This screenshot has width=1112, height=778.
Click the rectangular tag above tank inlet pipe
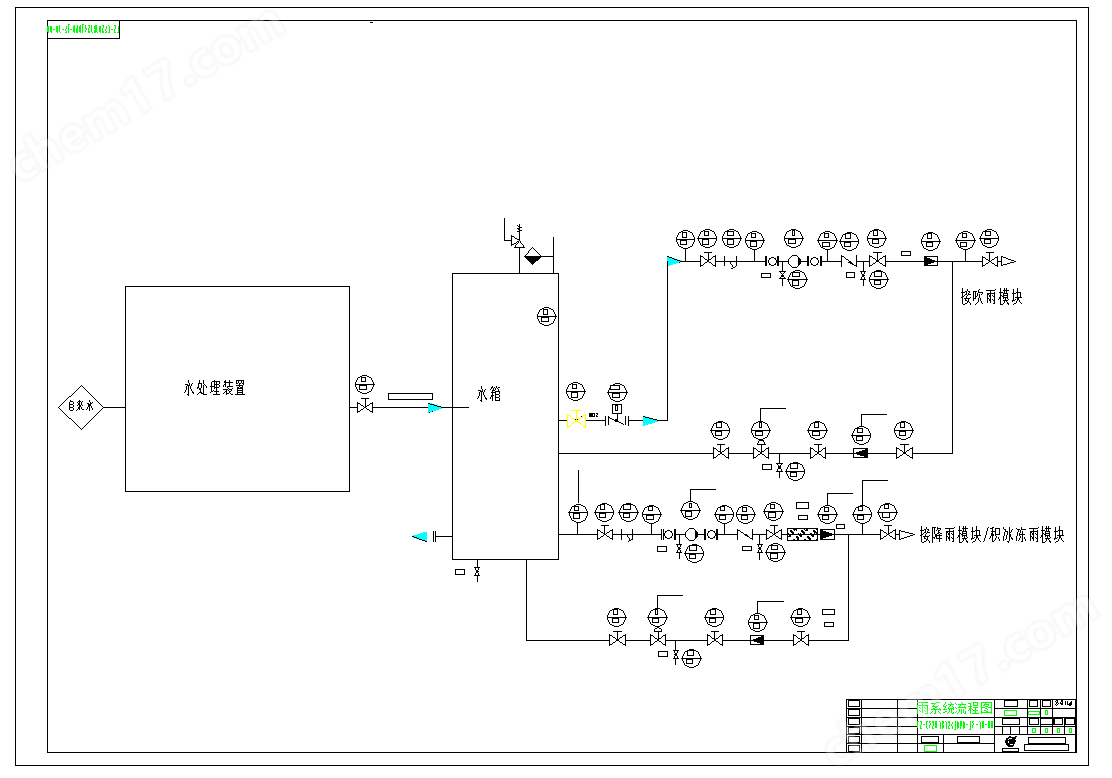[410, 396]
